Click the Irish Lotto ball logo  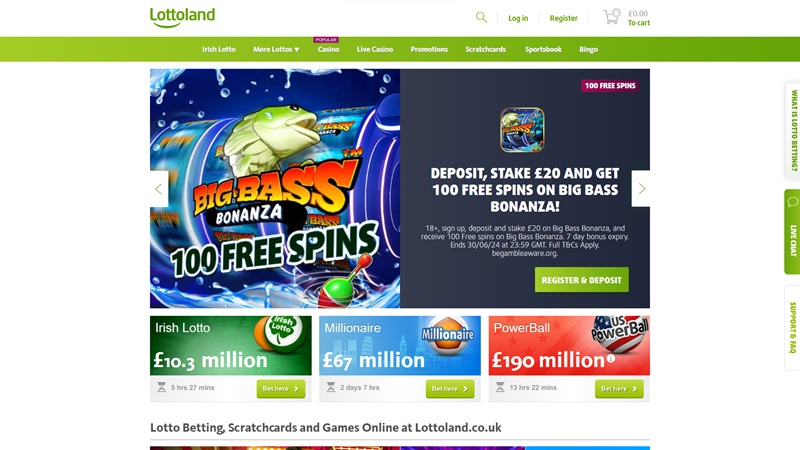tap(279, 334)
